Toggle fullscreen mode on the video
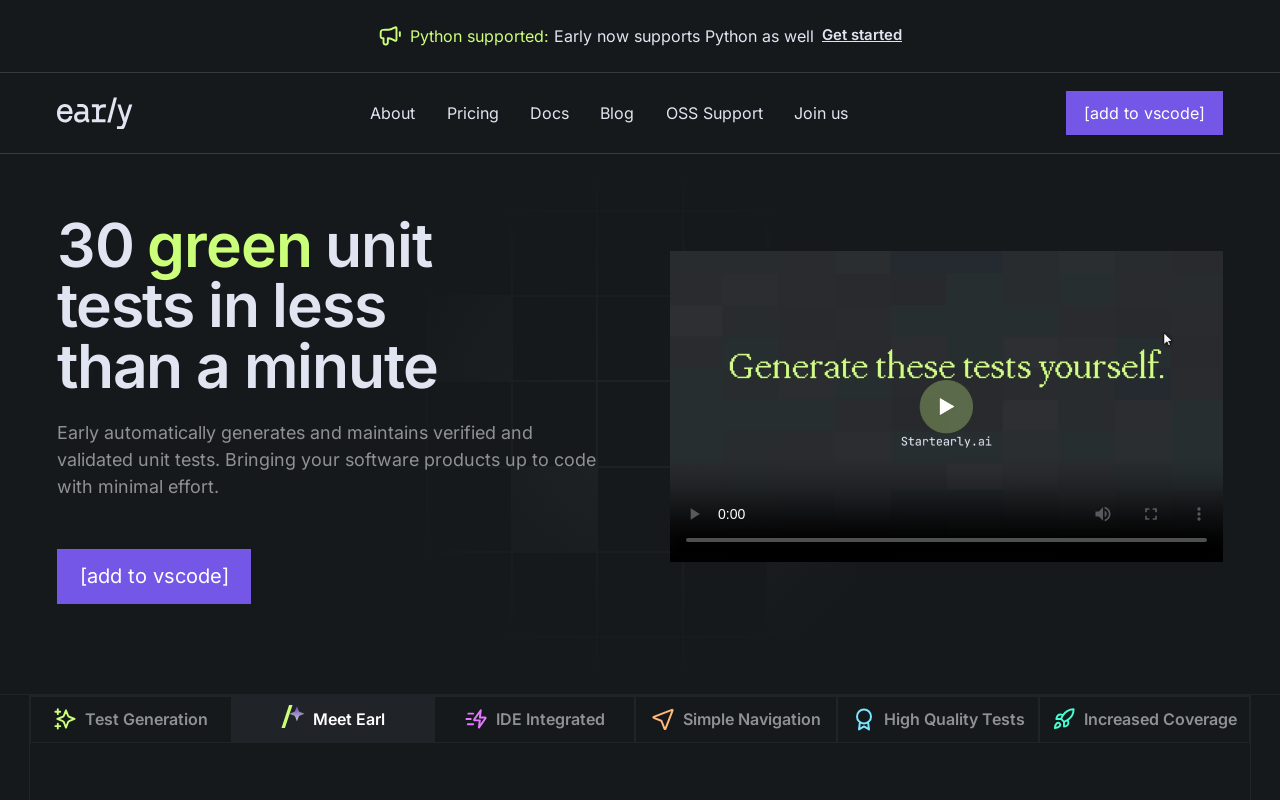 1150,514
